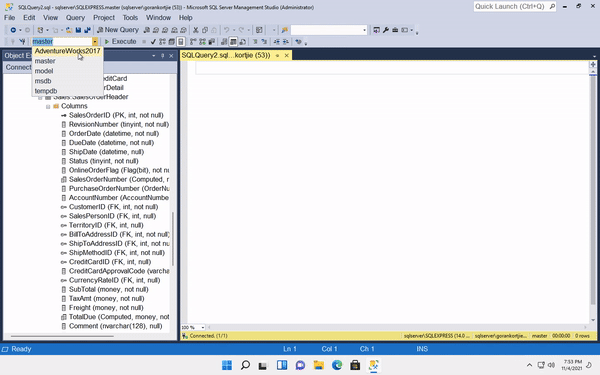Toggle Include Actual Execution Plan
This screenshot has width=600, height=375.
tap(193, 41)
